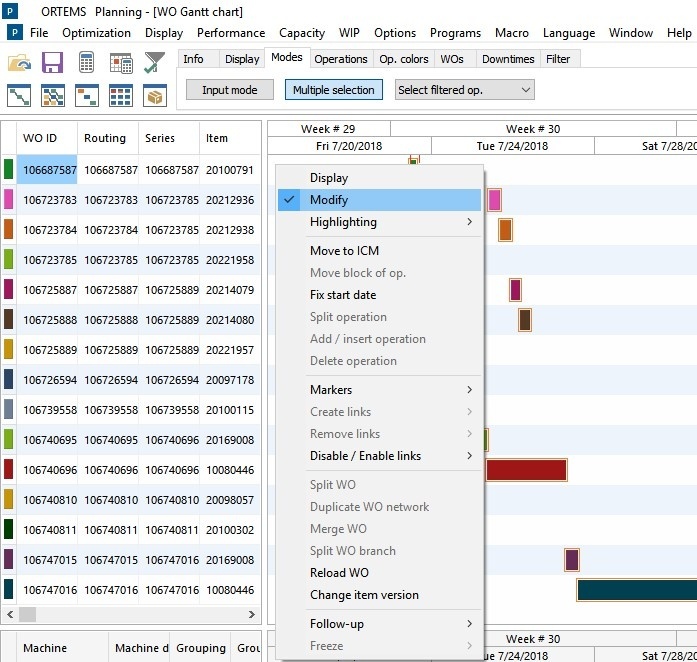Click WO ID cell 106687587
697x662 pixels.
coord(47,170)
